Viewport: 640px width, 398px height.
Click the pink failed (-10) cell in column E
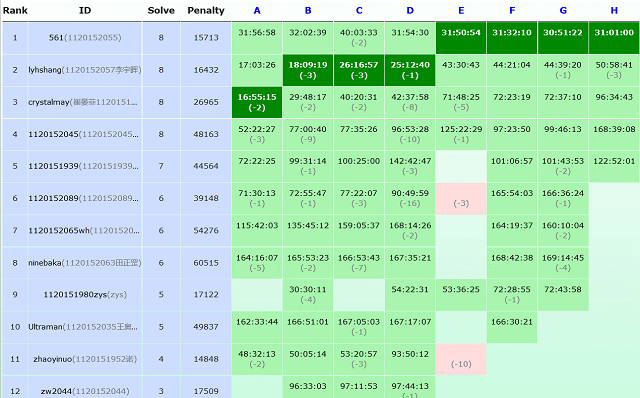tap(461, 359)
